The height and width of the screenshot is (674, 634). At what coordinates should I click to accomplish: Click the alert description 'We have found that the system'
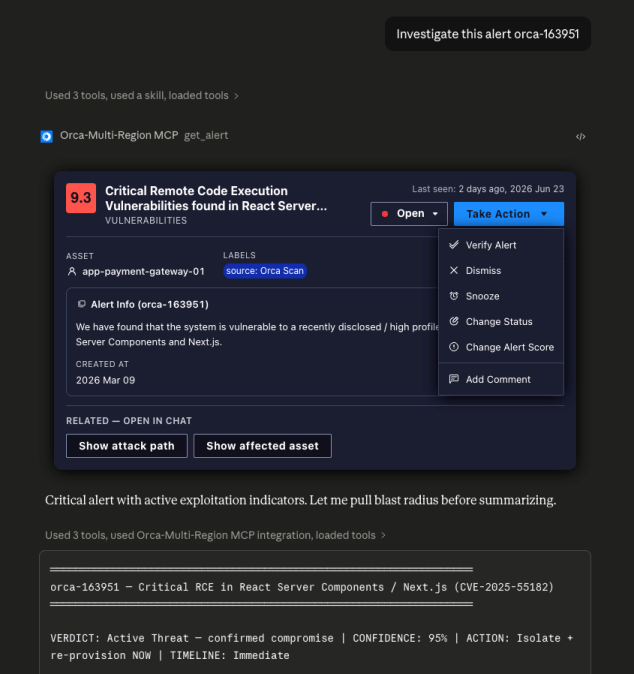(257, 334)
